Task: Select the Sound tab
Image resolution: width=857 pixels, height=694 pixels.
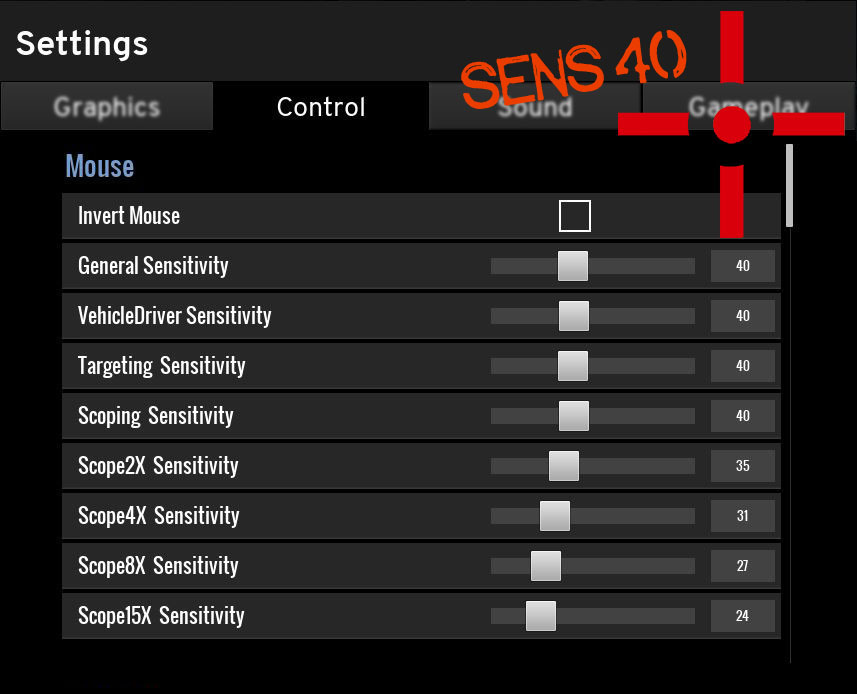Action: [x=535, y=106]
